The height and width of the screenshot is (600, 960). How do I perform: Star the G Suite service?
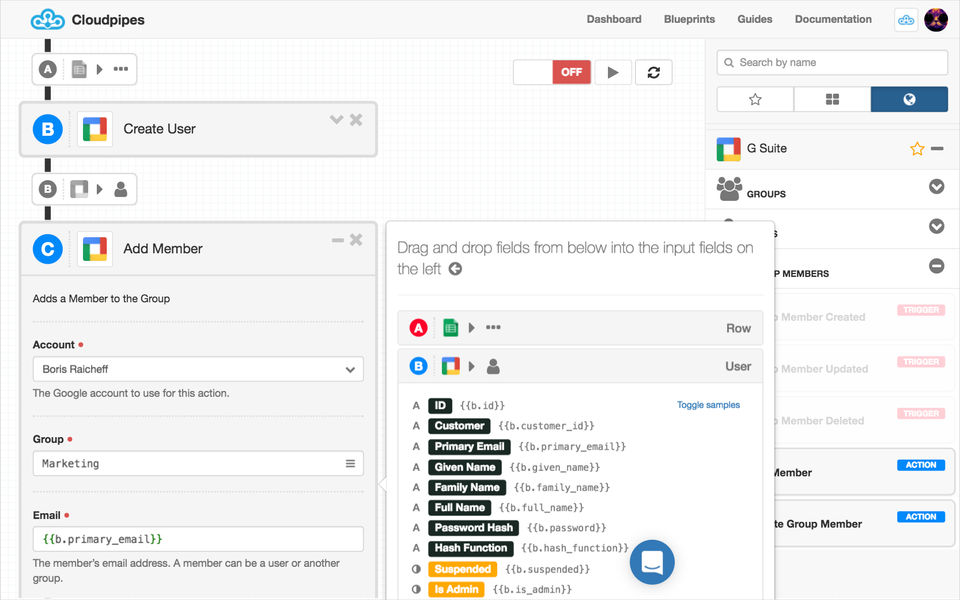(x=917, y=149)
